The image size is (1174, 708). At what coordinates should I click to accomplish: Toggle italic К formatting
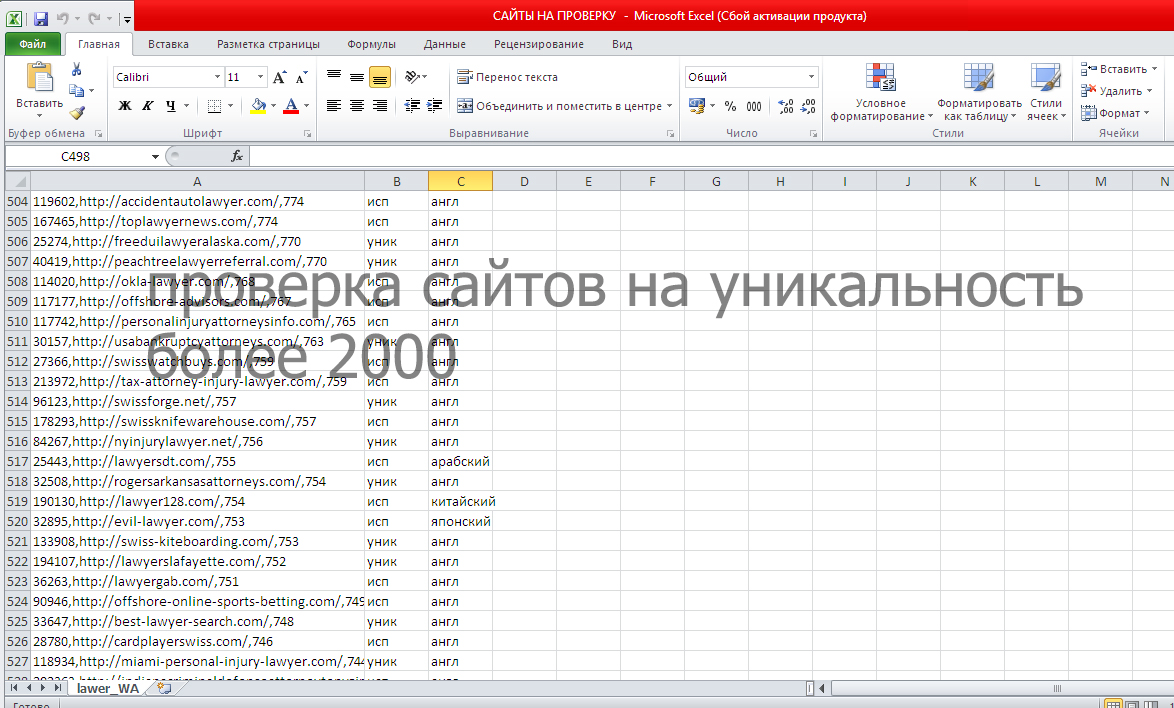(147, 106)
